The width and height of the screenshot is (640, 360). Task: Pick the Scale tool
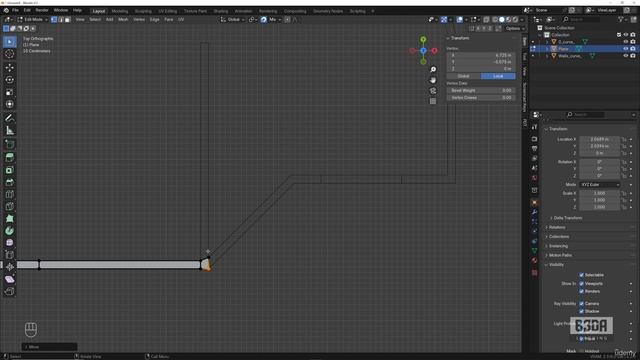(x=9, y=92)
